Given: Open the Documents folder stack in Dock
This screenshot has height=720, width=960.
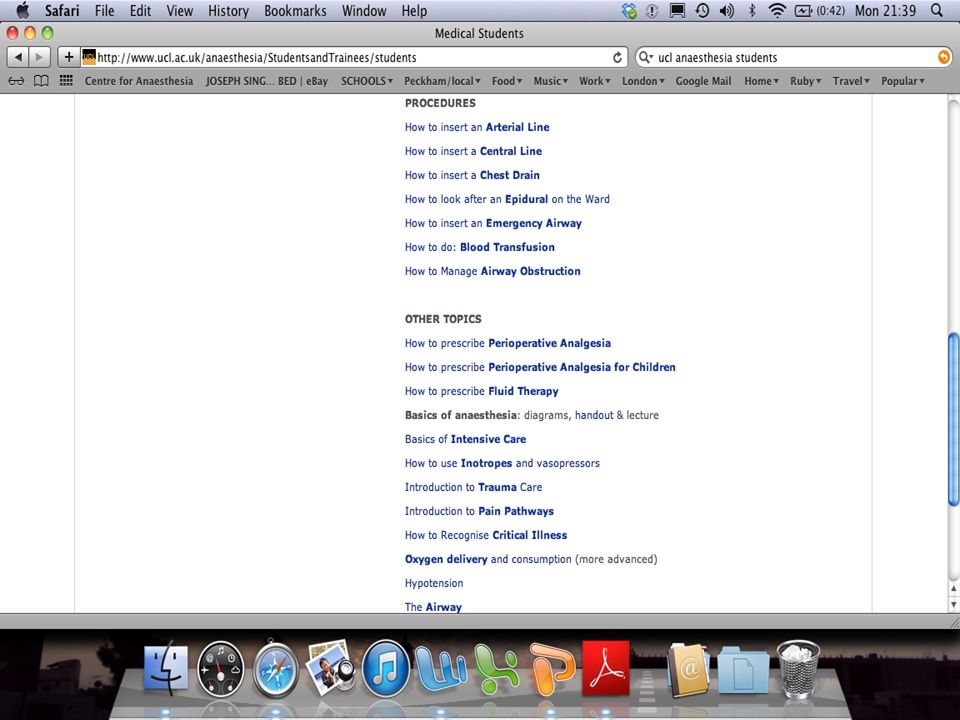Looking at the screenshot, I should pyautogui.click(x=743, y=669).
